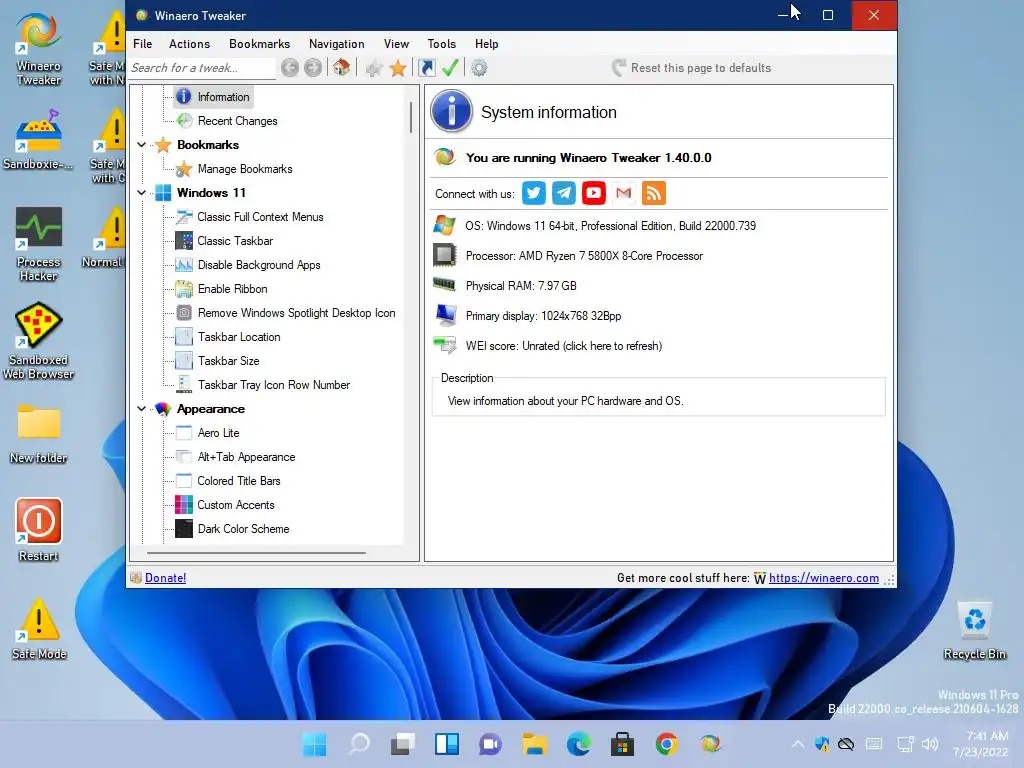Click WEI score to refresh it

[564, 345]
